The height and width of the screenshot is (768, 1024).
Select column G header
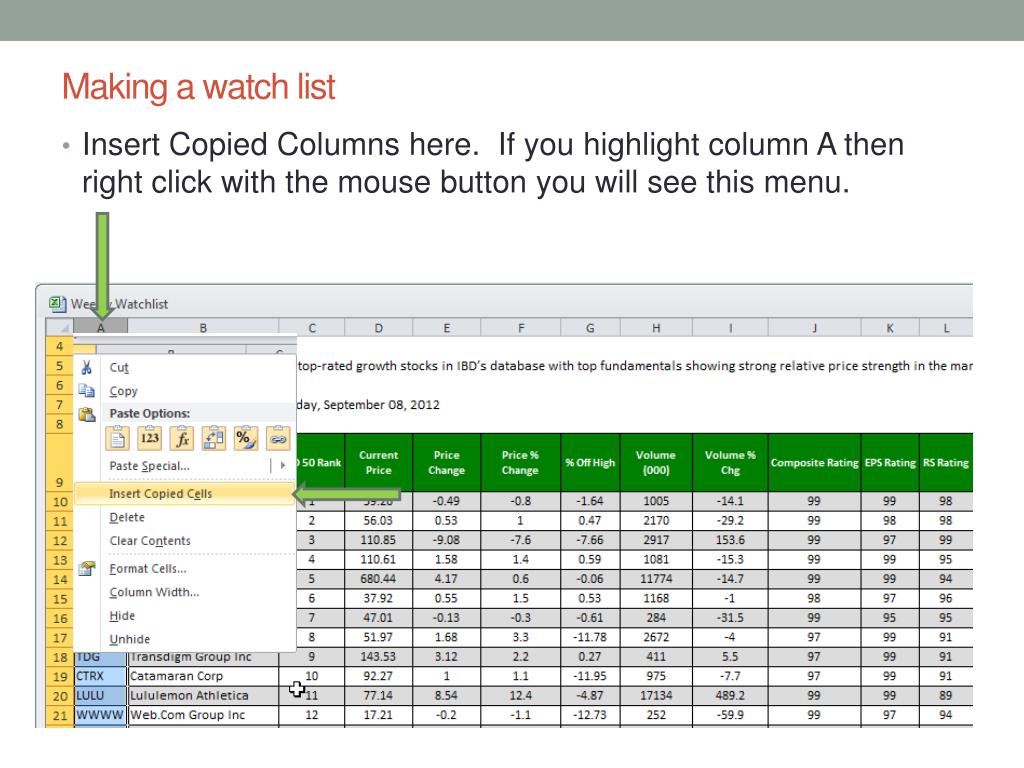pyautogui.click(x=590, y=328)
